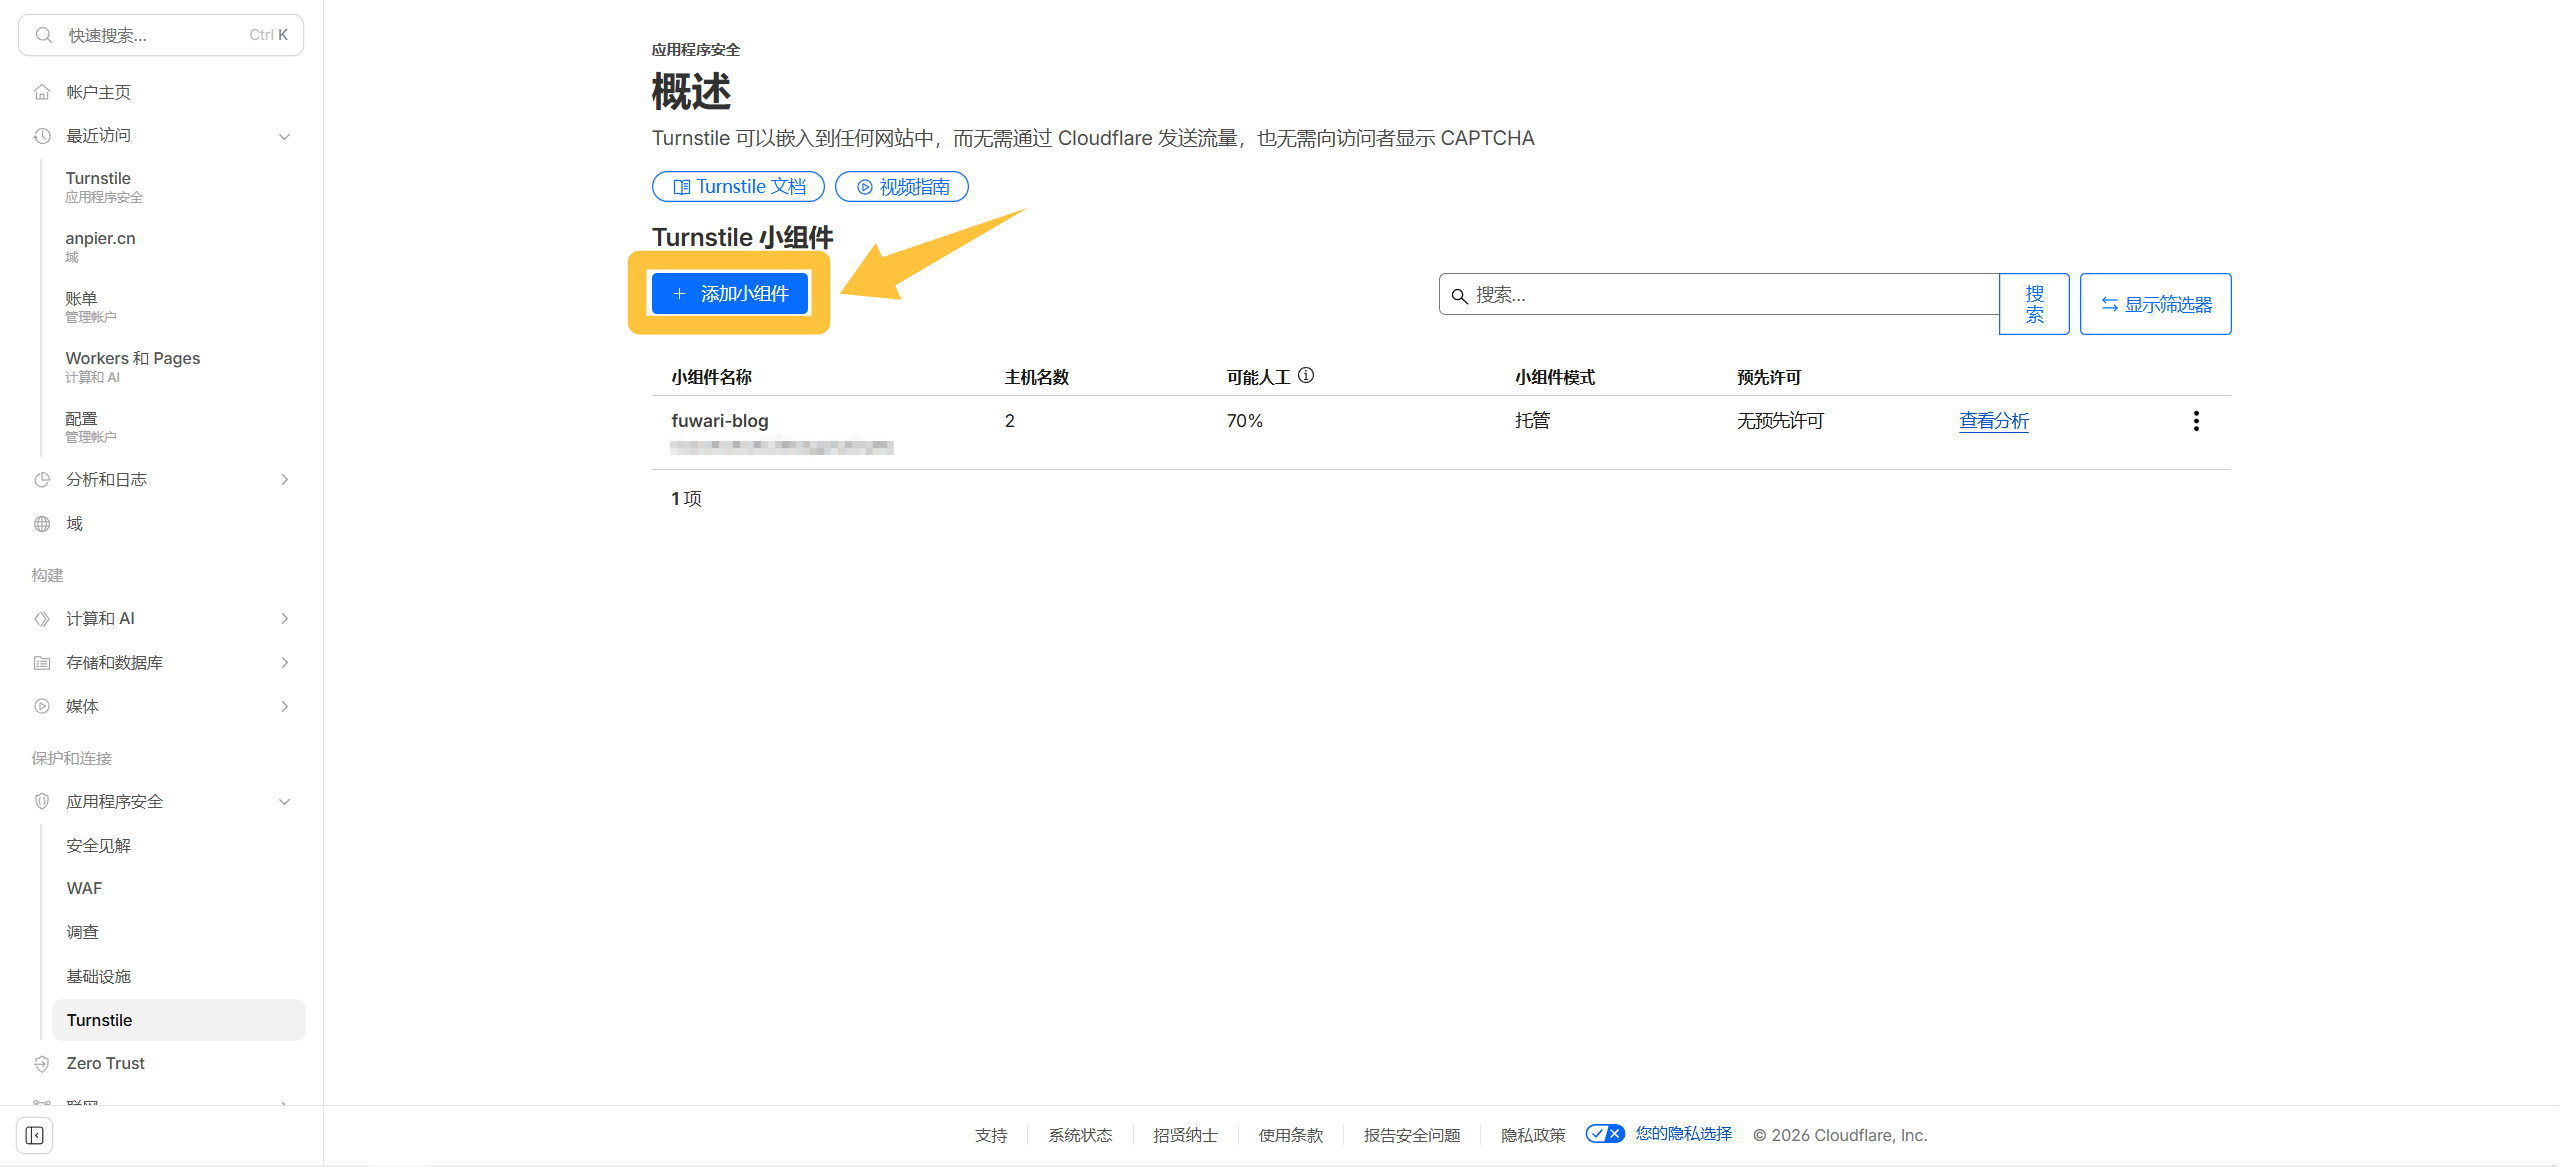
Task: Click the clock icon beside 最近访问
Action: click(x=42, y=136)
